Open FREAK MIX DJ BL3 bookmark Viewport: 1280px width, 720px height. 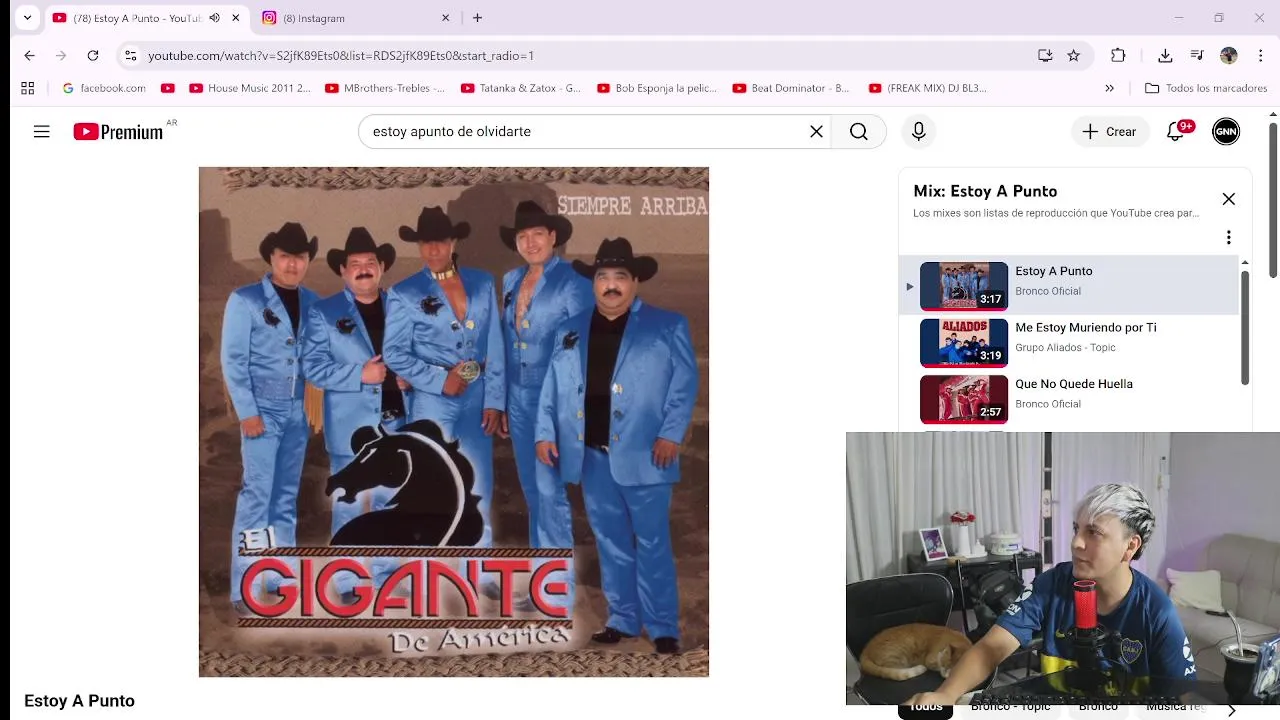[x=928, y=88]
